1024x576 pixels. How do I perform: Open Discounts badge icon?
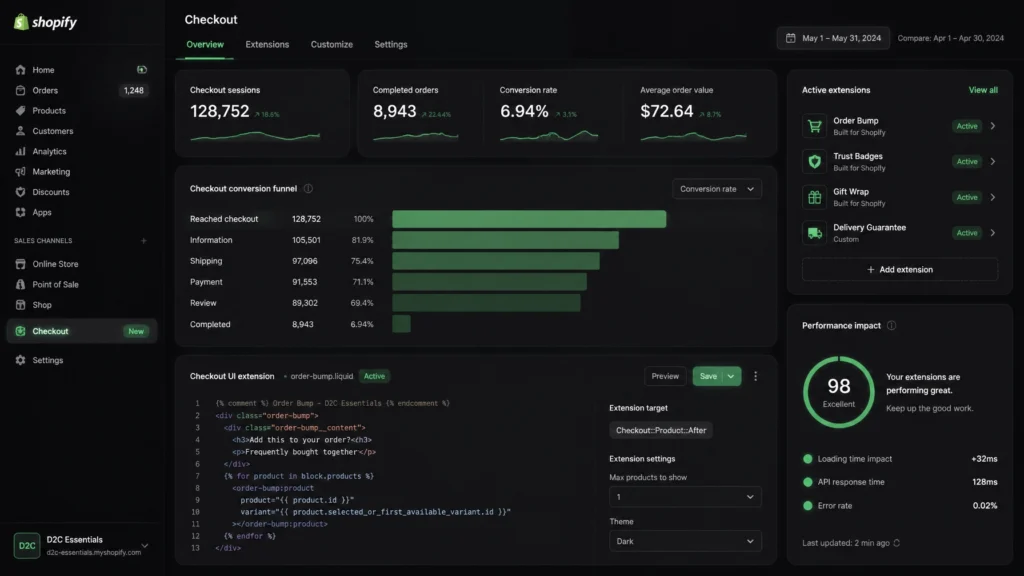[20, 192]
